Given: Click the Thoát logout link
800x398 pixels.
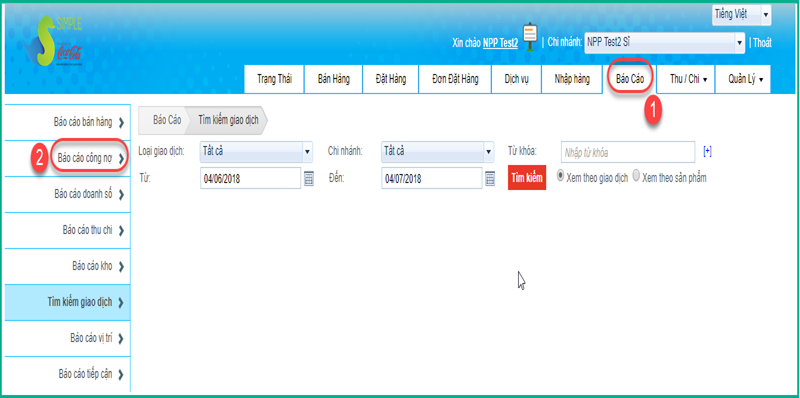Looking at the screenshot, I should pyautogui.click(x=762, y=43).
